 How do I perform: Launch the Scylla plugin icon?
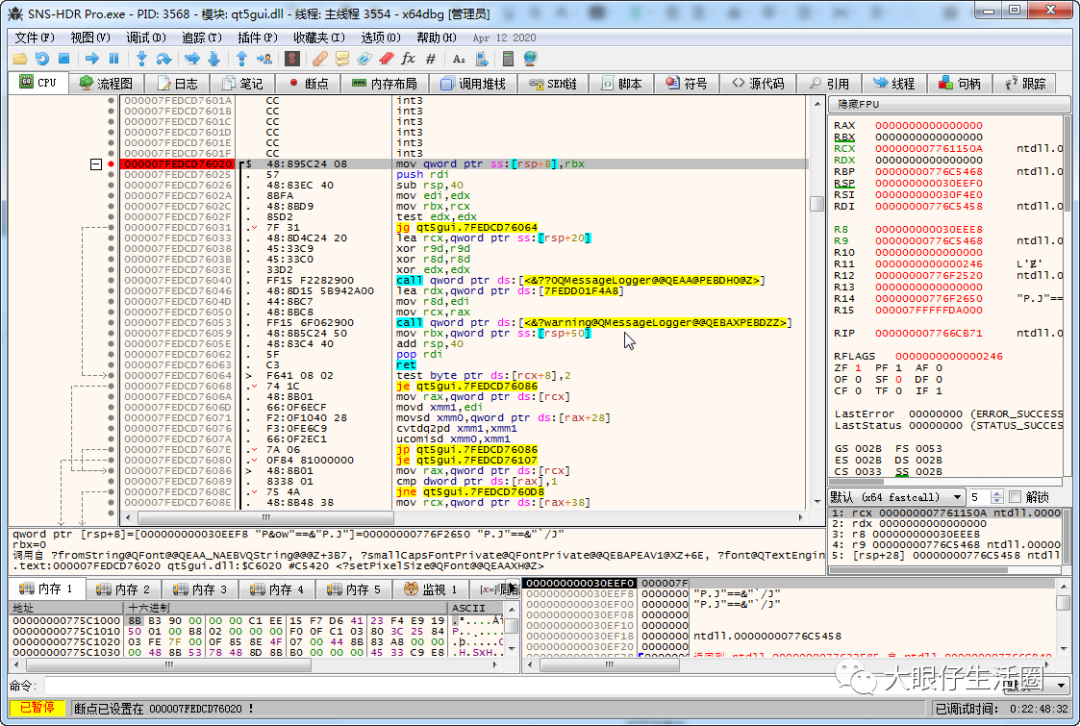pos(291,59)
